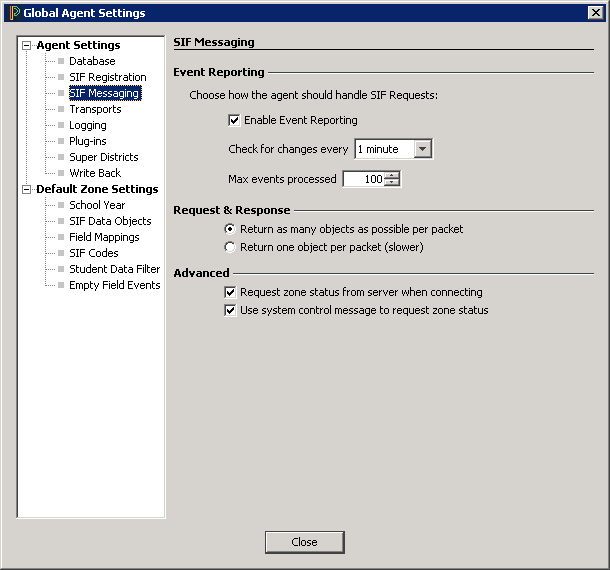Viewport: 610px width, 570px height.
Task: Open Write Back settings
Action: [95, 173]
